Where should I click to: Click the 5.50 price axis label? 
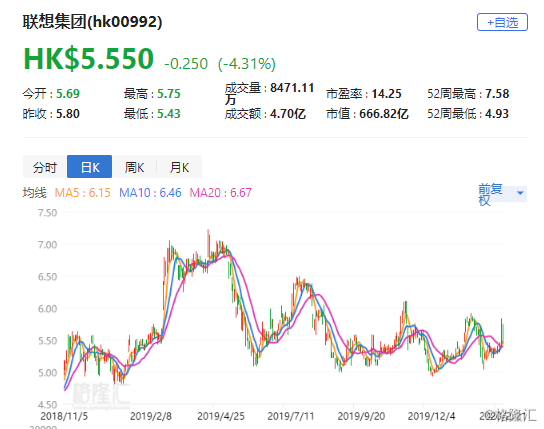pyautogui.click(x=48, y=341)
